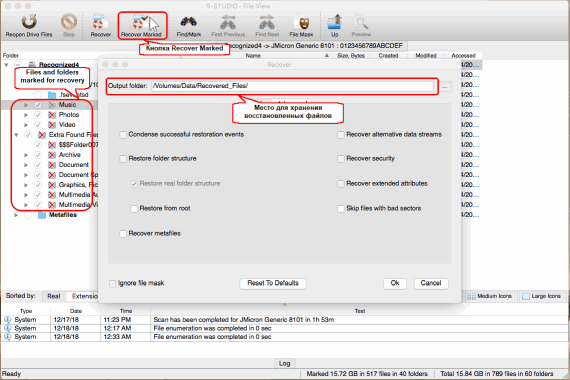Expand the Graphics folder node

pos(26,185)
